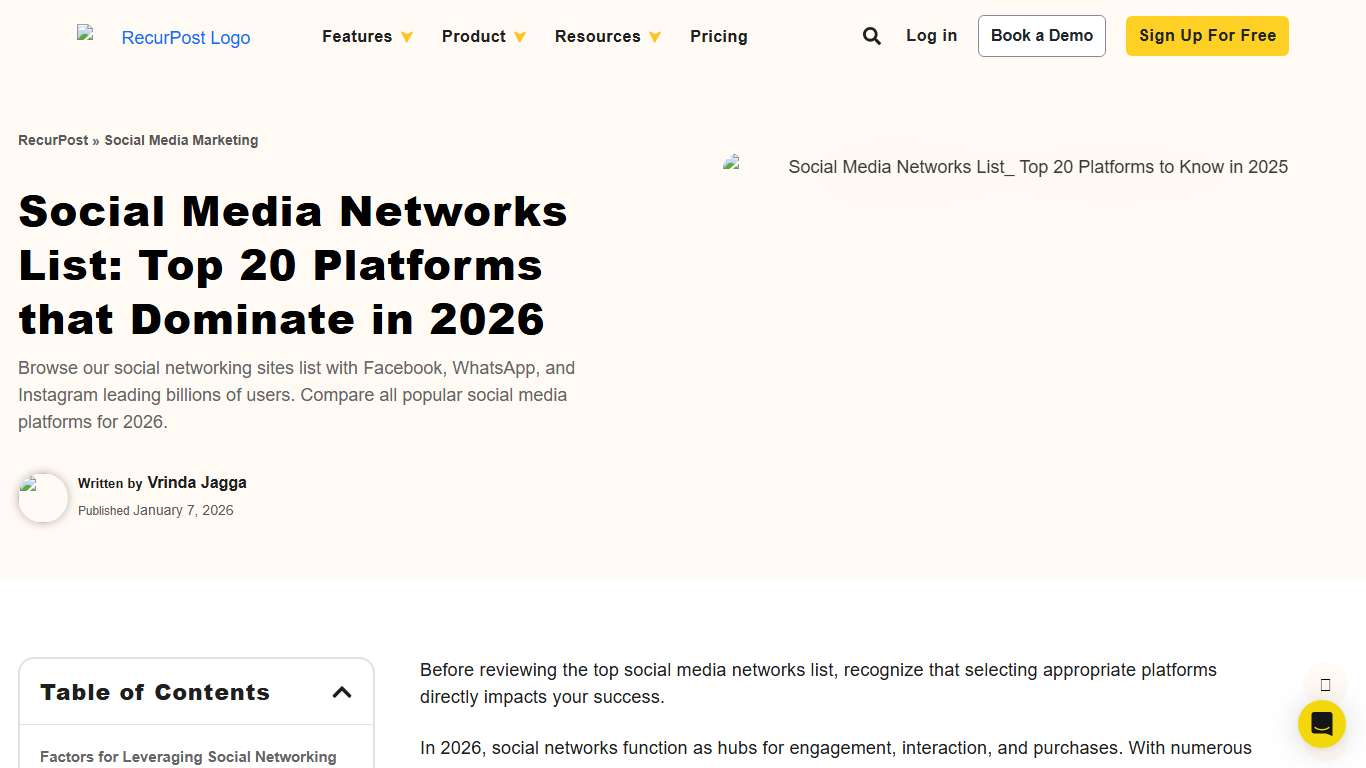Open the live chat widget
This screenshot has width=1366, height=768.
pyautogui.click(x=1321, y=723)
